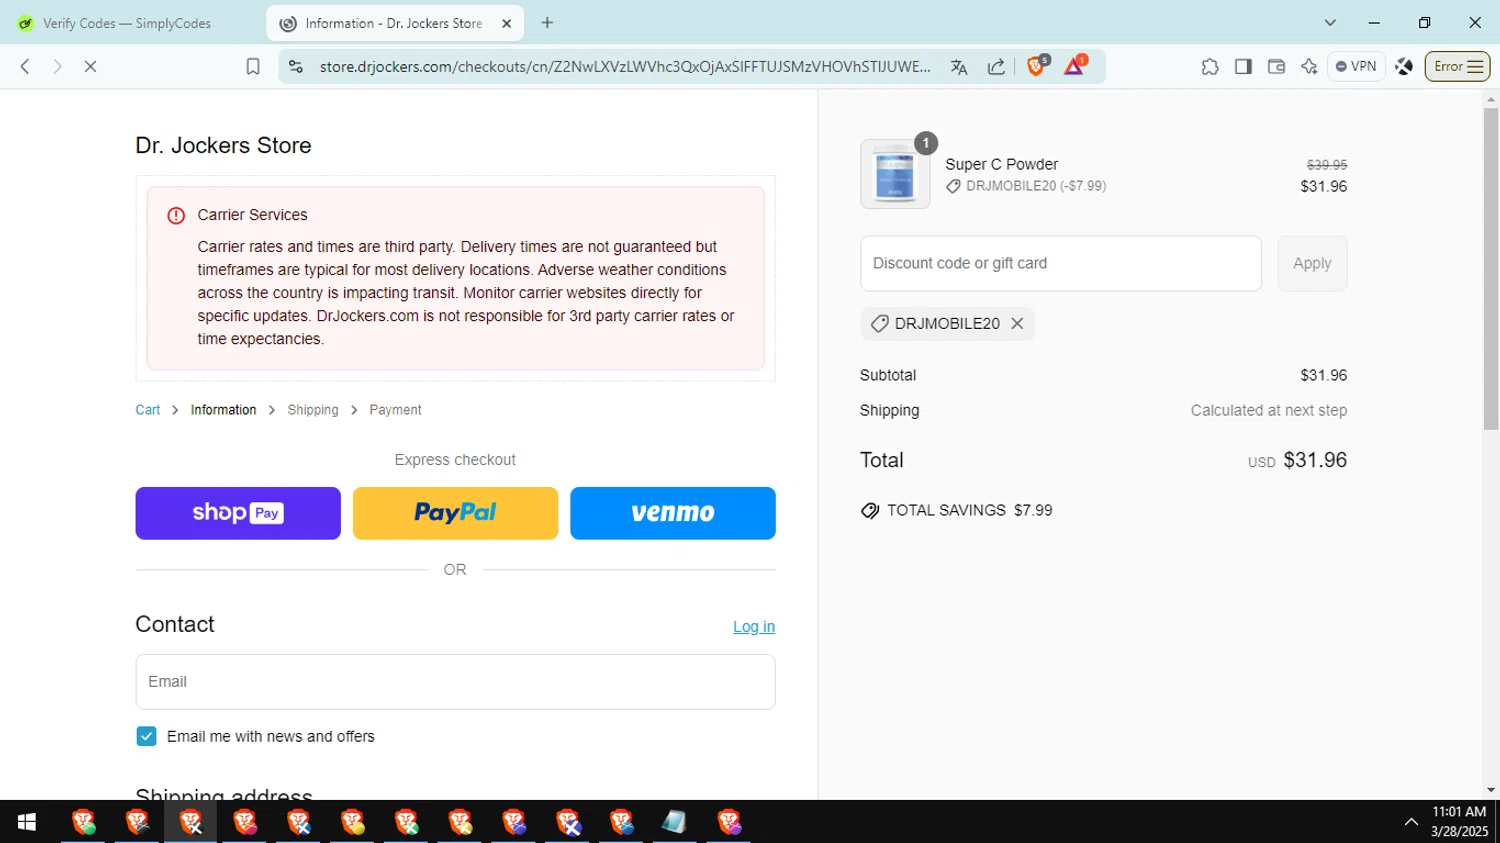Viewport: 1500px width, 843px height.
Task: Click the Subtotal label
Action: (888, 375)
